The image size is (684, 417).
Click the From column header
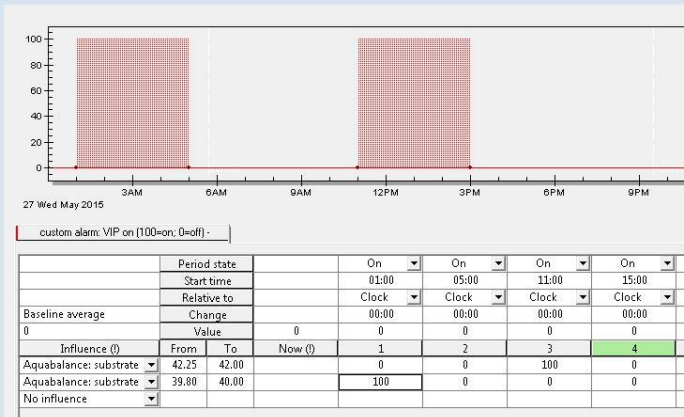coord(183,349)
